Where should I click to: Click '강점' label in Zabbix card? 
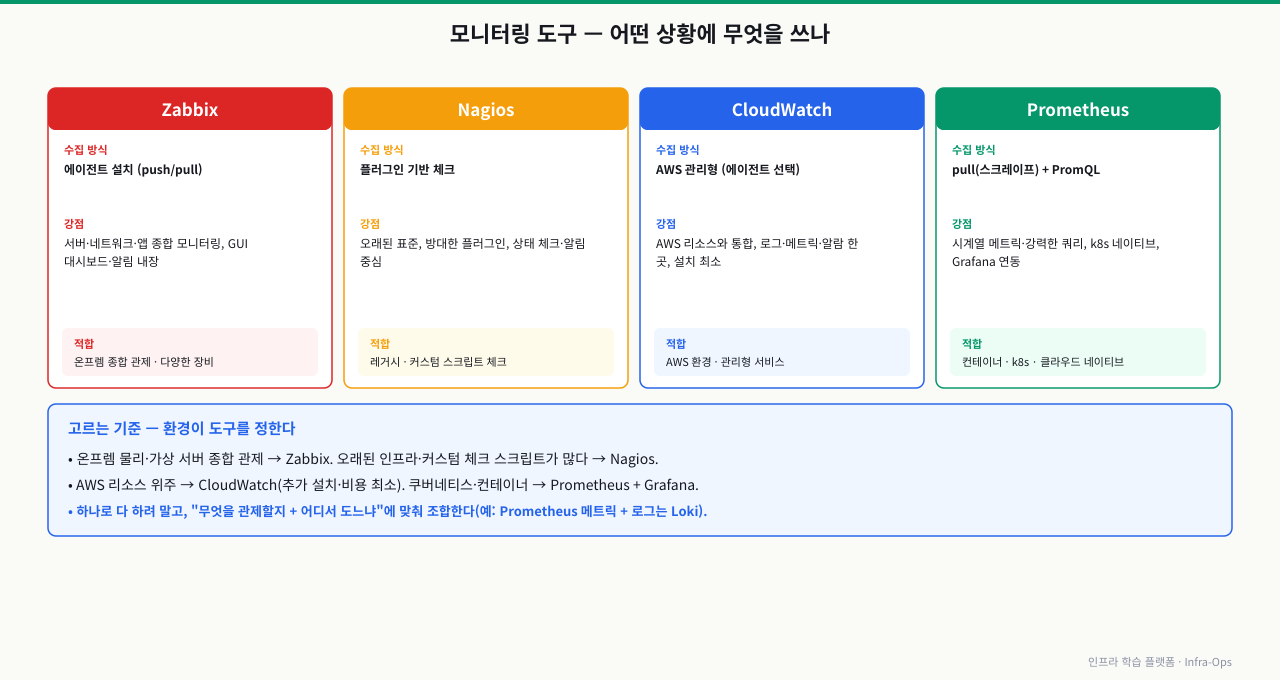tap(75, 224)
